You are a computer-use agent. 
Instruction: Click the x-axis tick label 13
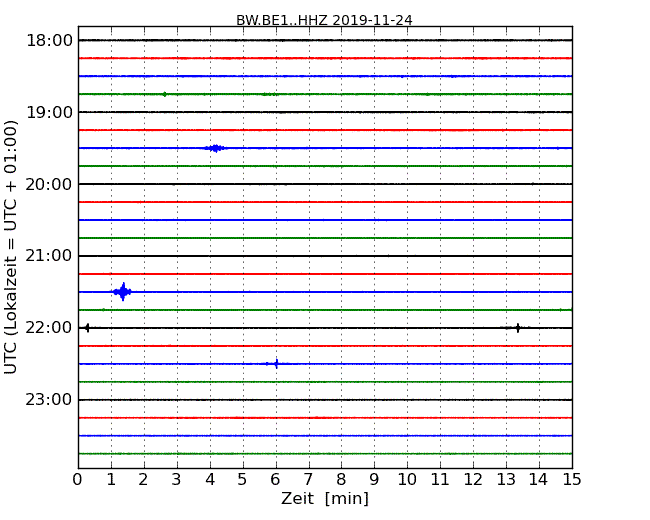[x=506, y=480]
